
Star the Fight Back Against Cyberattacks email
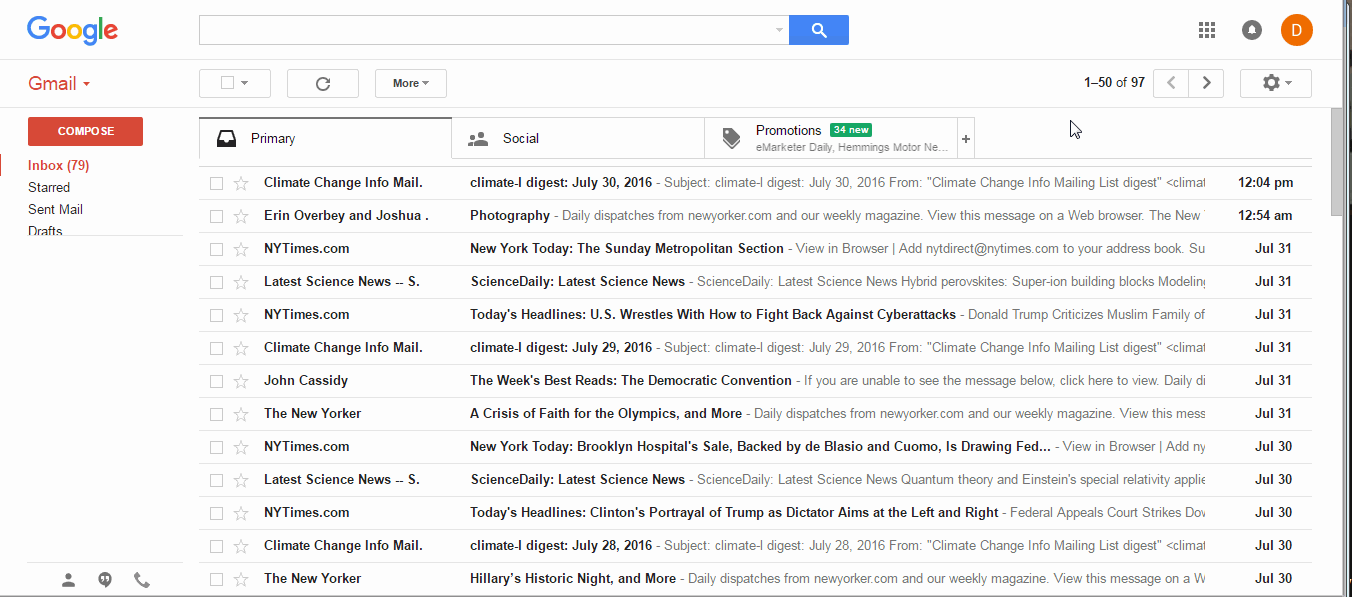[240, 315]
